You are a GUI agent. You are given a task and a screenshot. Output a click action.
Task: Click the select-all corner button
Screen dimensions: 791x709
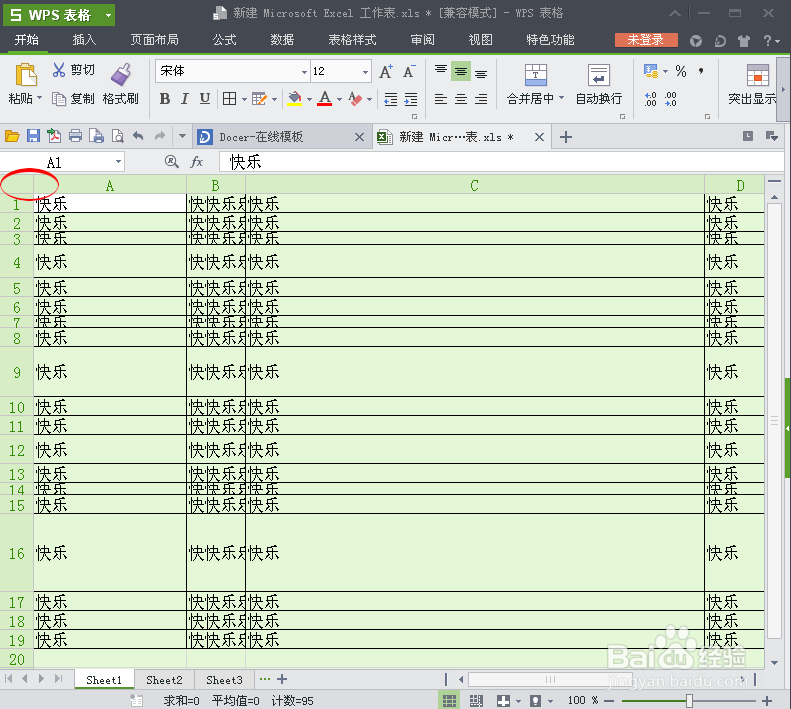[17, 185]
